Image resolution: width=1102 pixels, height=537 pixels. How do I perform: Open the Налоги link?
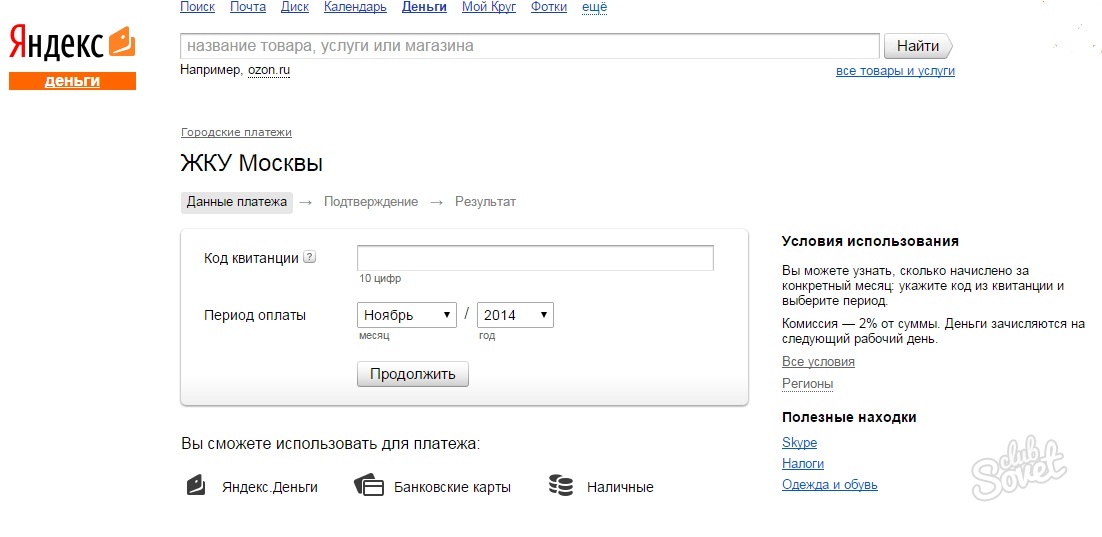click(803, 464)
